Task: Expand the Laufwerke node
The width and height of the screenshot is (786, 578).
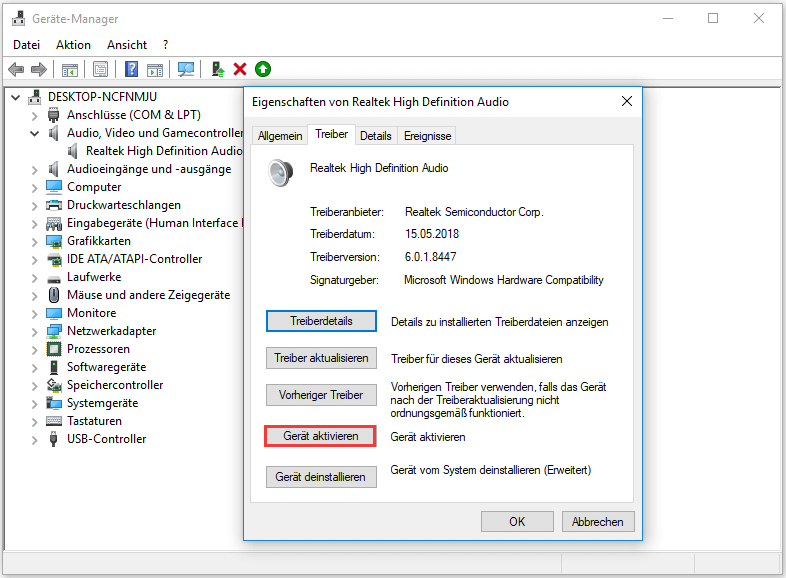Action: coord(34,278)
